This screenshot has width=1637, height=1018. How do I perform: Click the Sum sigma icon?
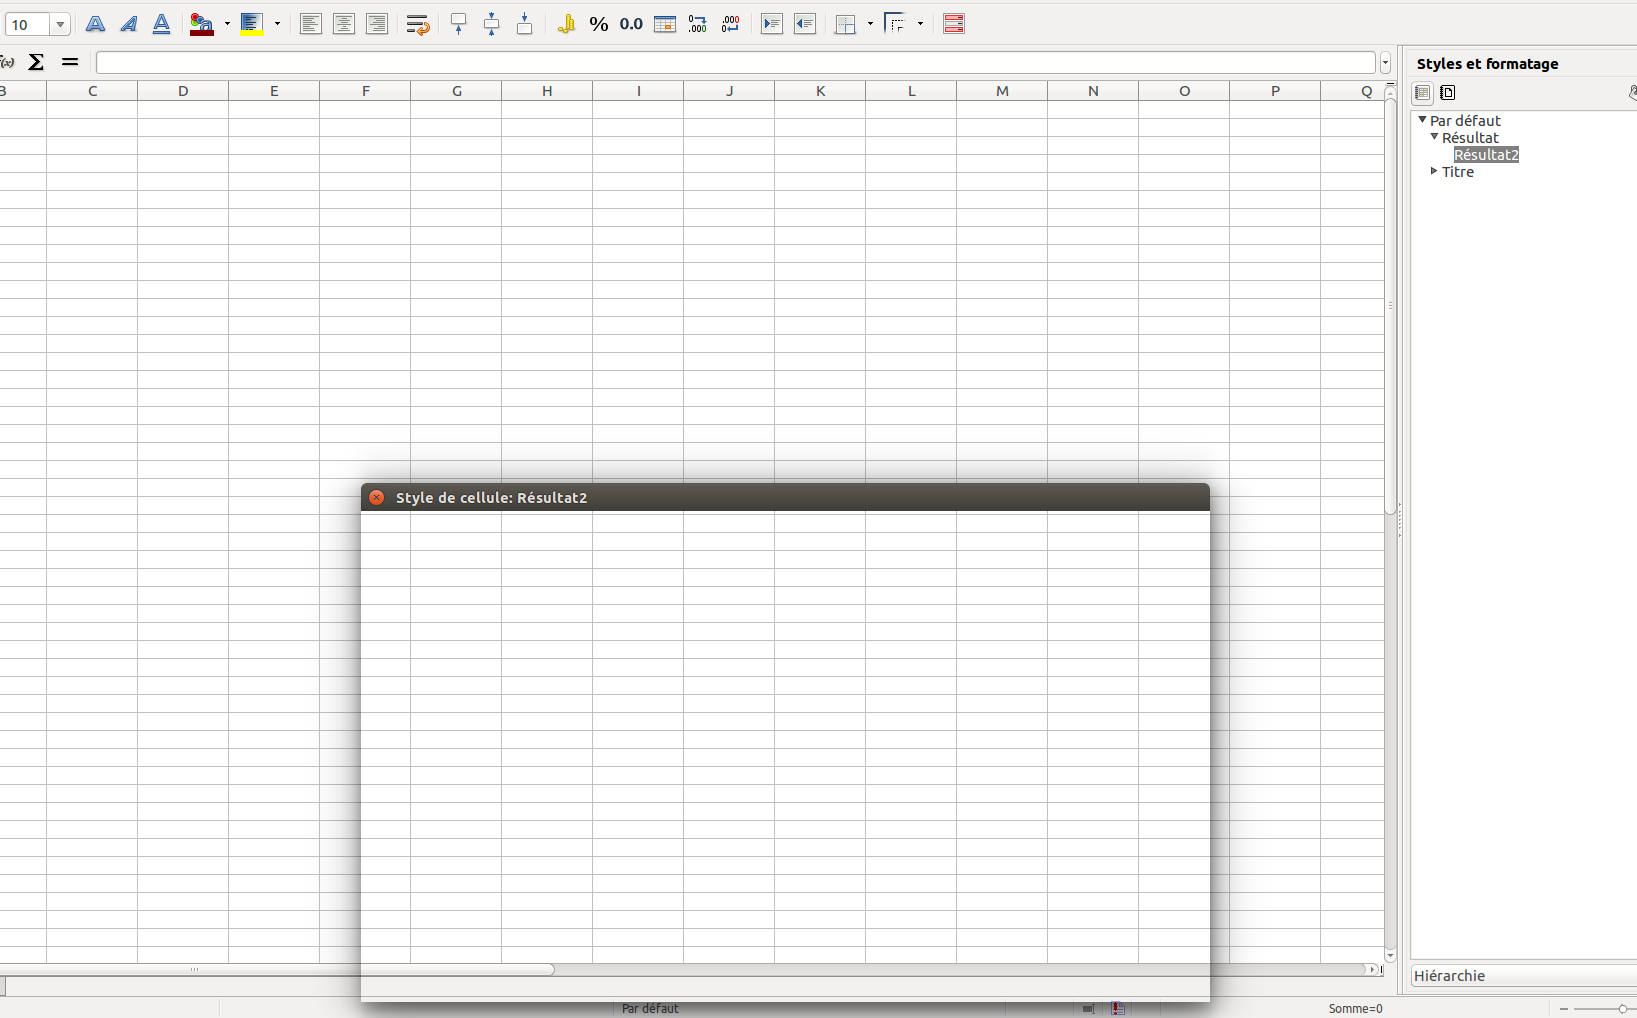[37, 62]
